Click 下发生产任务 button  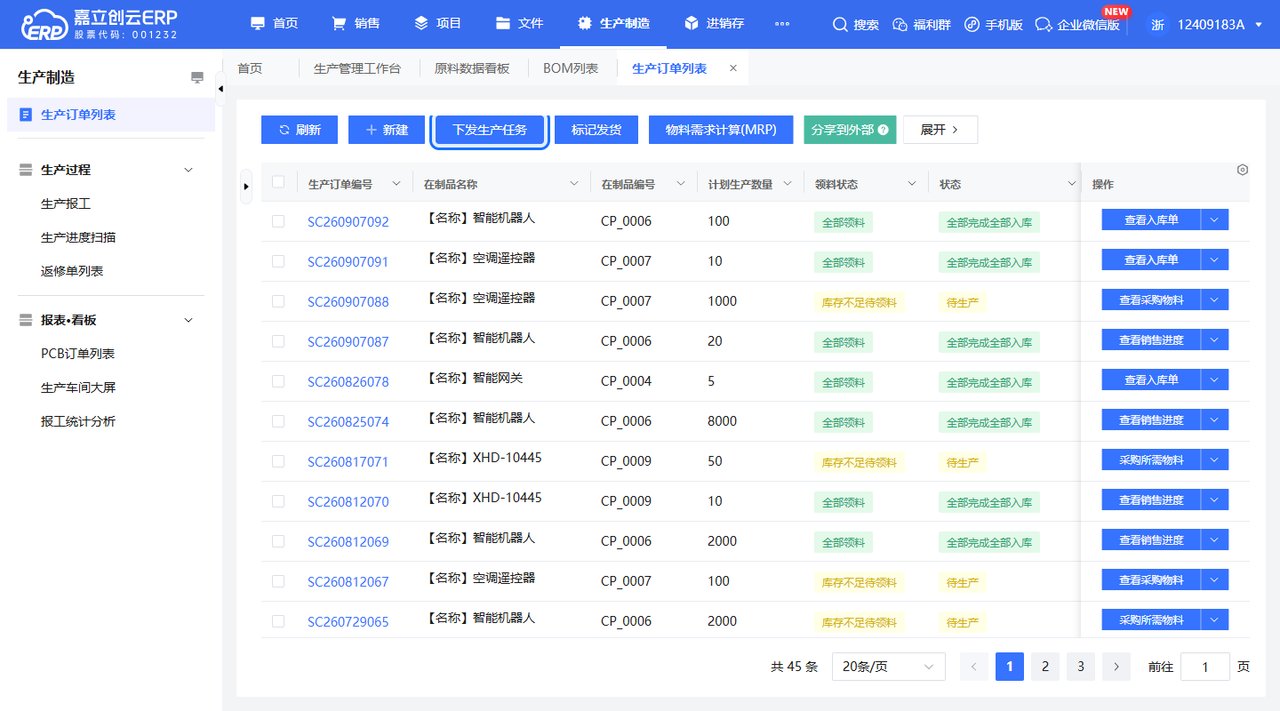pyautogui.click(x=490, y=130)
